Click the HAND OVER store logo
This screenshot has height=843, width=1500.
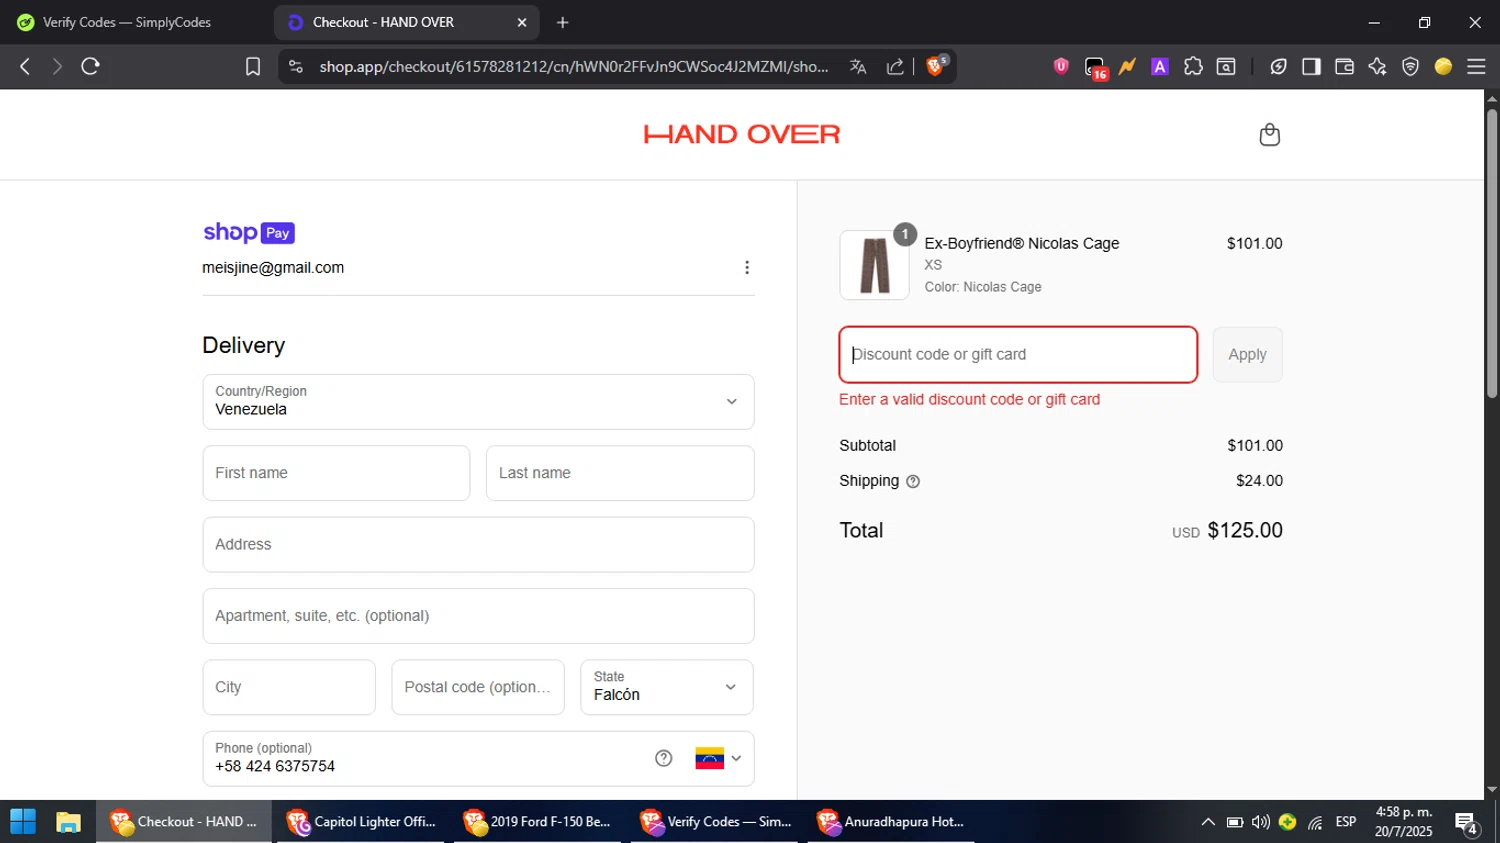742,134
